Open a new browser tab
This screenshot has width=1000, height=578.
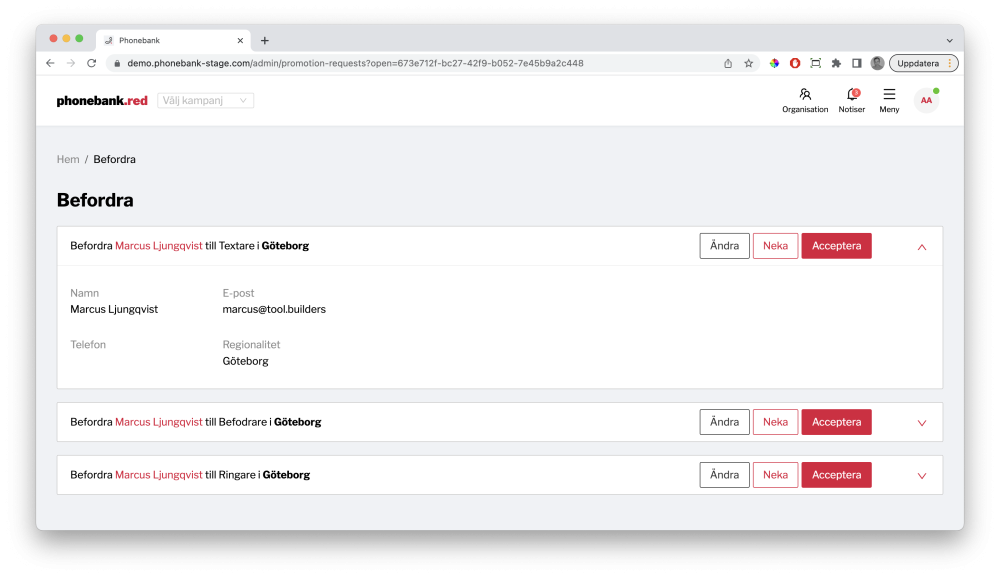265,40
